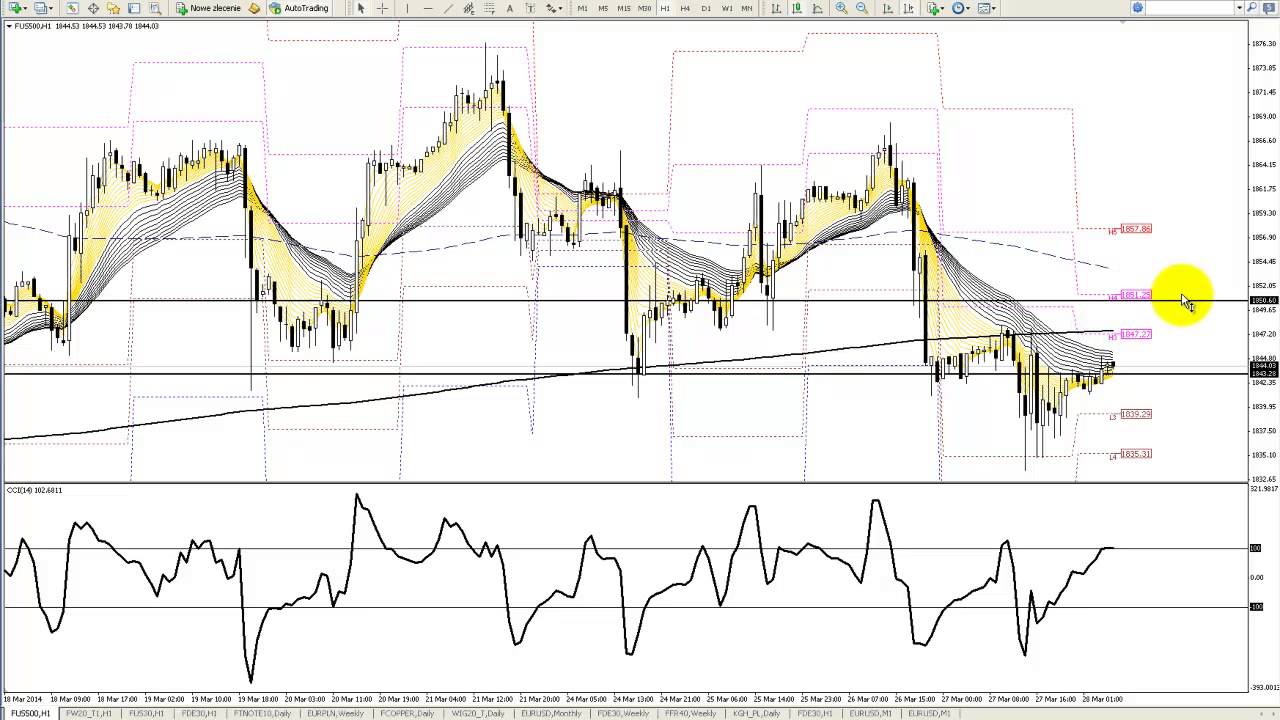Select the text 'A' tool
Image resolution: width=1280 pixels, height=720 pixels.
tap(510, 8)
